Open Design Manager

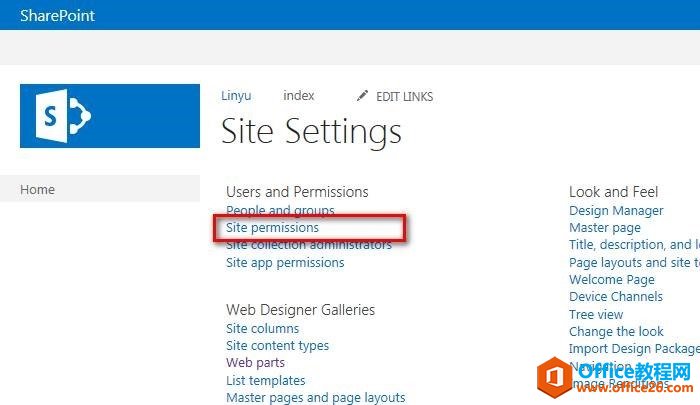tap(616, 211)
